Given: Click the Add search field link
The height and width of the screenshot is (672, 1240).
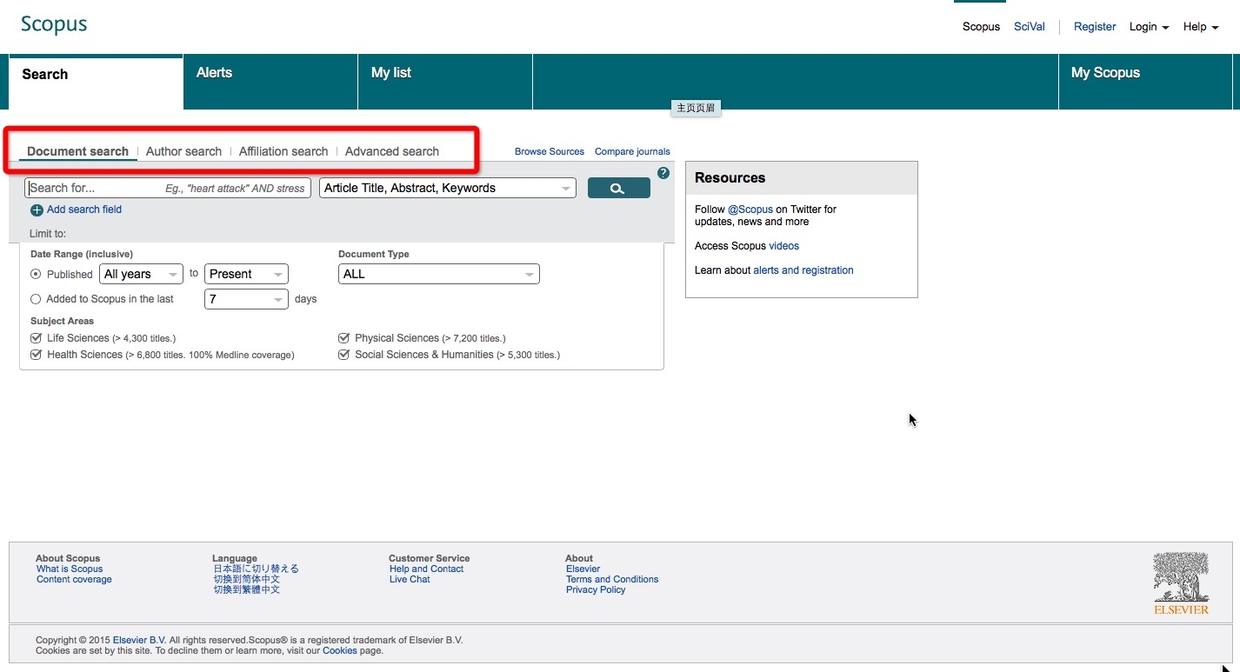Looking at the screenshot, I should [84, 210].
